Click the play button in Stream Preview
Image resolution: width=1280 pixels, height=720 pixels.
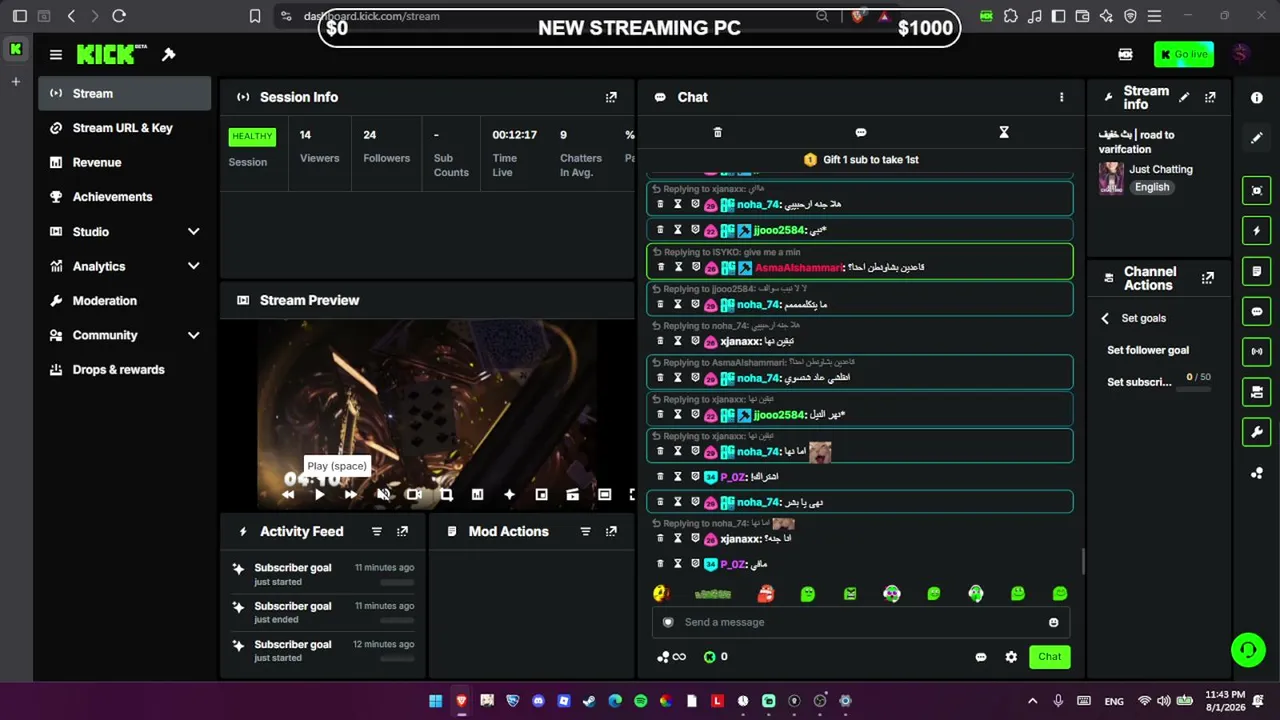pos(319,494)
